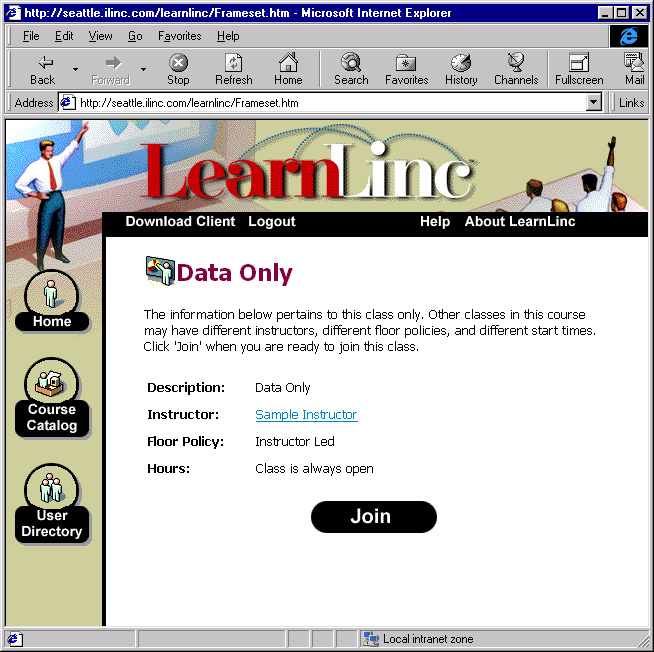
Task: Open the Favorites folder toolbar icon
Action: click(406, 63)
